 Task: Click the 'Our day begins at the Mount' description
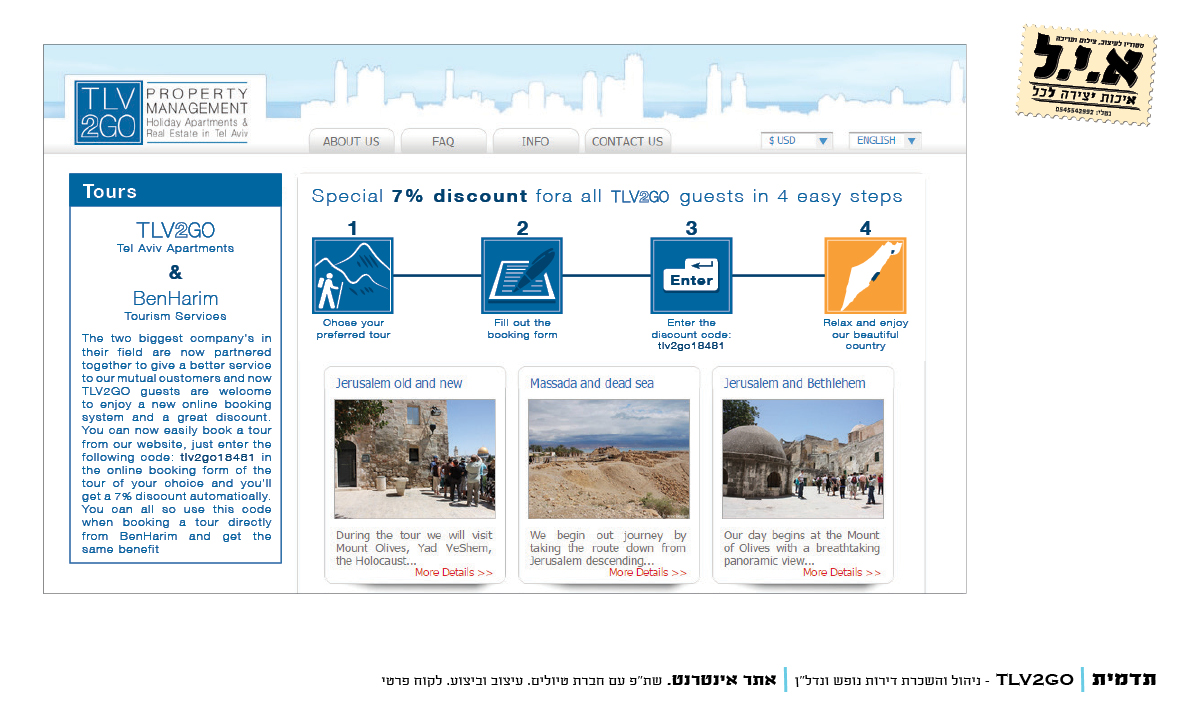point(801,548)
